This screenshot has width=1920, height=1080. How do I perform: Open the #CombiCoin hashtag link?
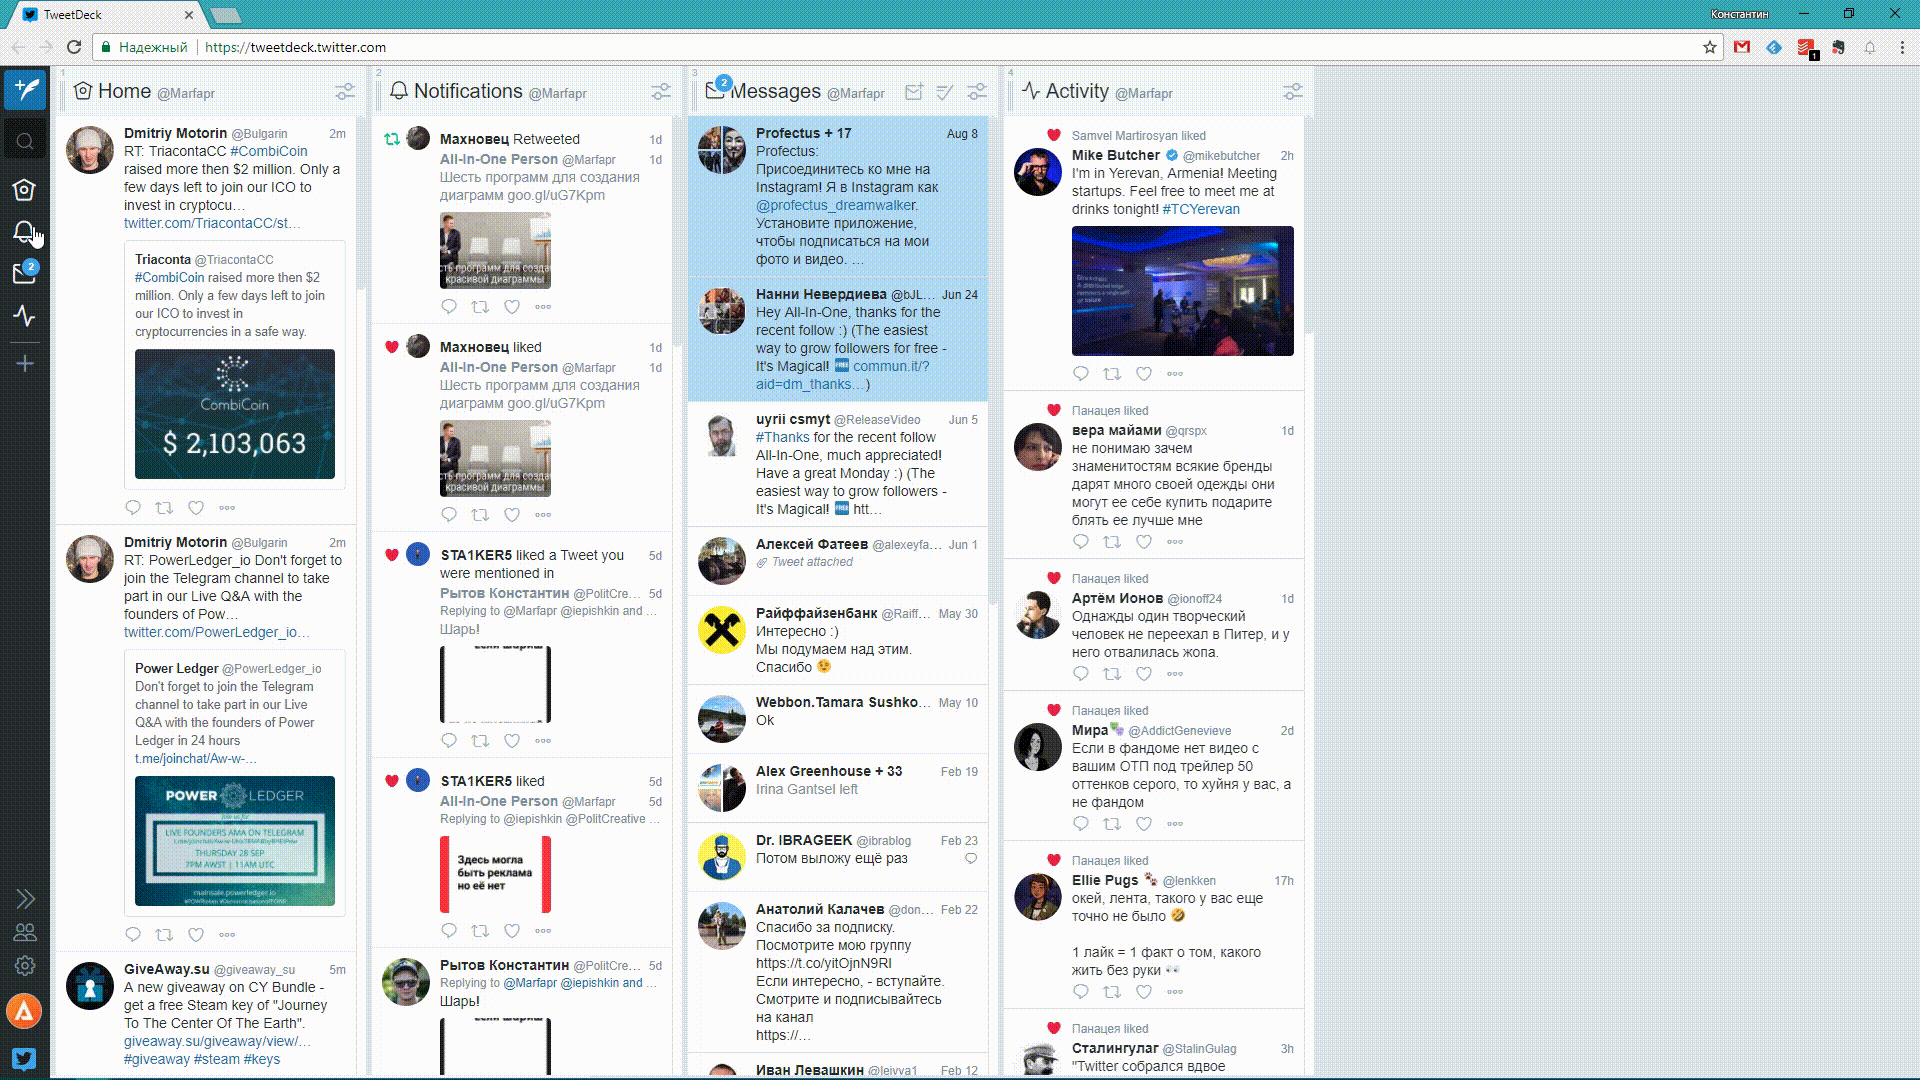pos(269,151)
